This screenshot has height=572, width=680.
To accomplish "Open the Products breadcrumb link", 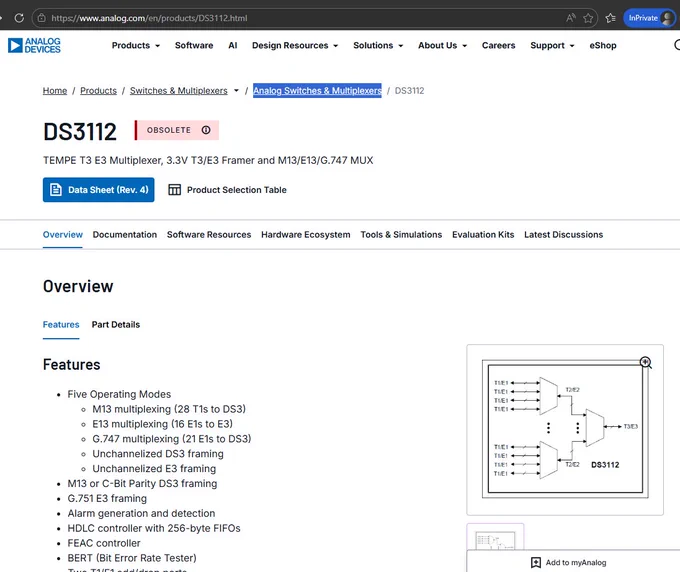I will [98, 91].
